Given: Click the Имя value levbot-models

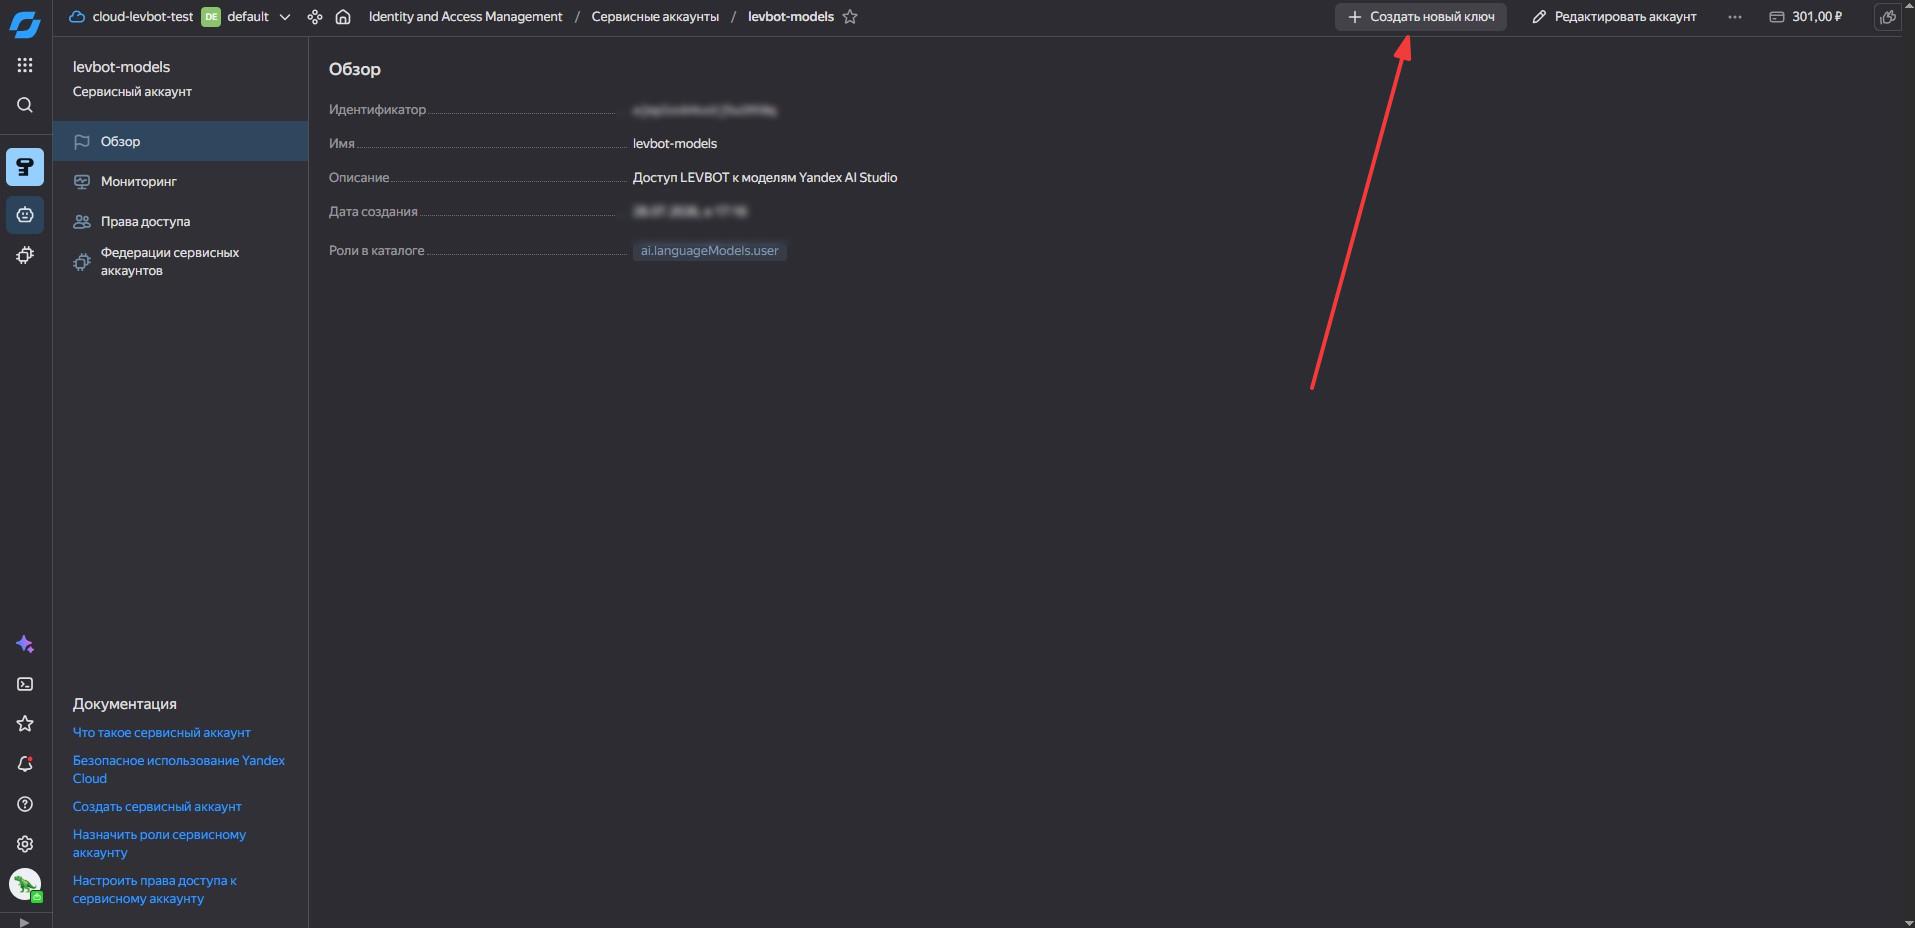Looking at the screenshot, I should click(675, 144).
